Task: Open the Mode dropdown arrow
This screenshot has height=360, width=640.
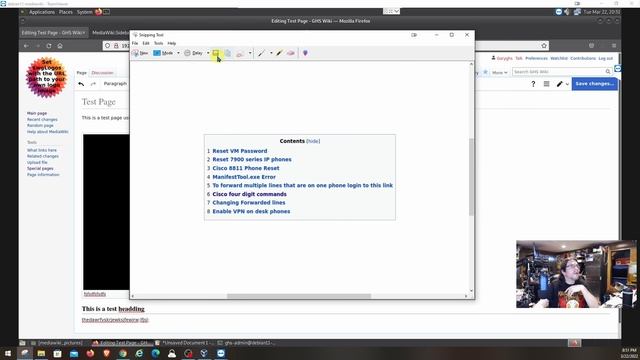Action: (x=178, y=53)
